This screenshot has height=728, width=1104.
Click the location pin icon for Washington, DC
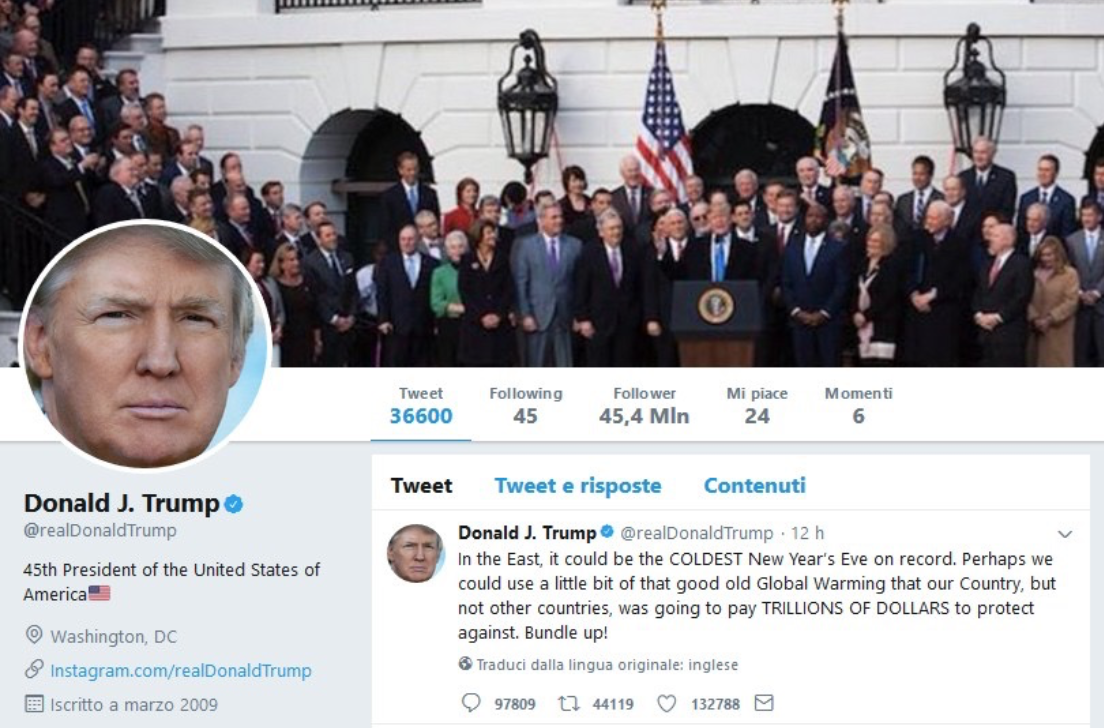point(34,635)
